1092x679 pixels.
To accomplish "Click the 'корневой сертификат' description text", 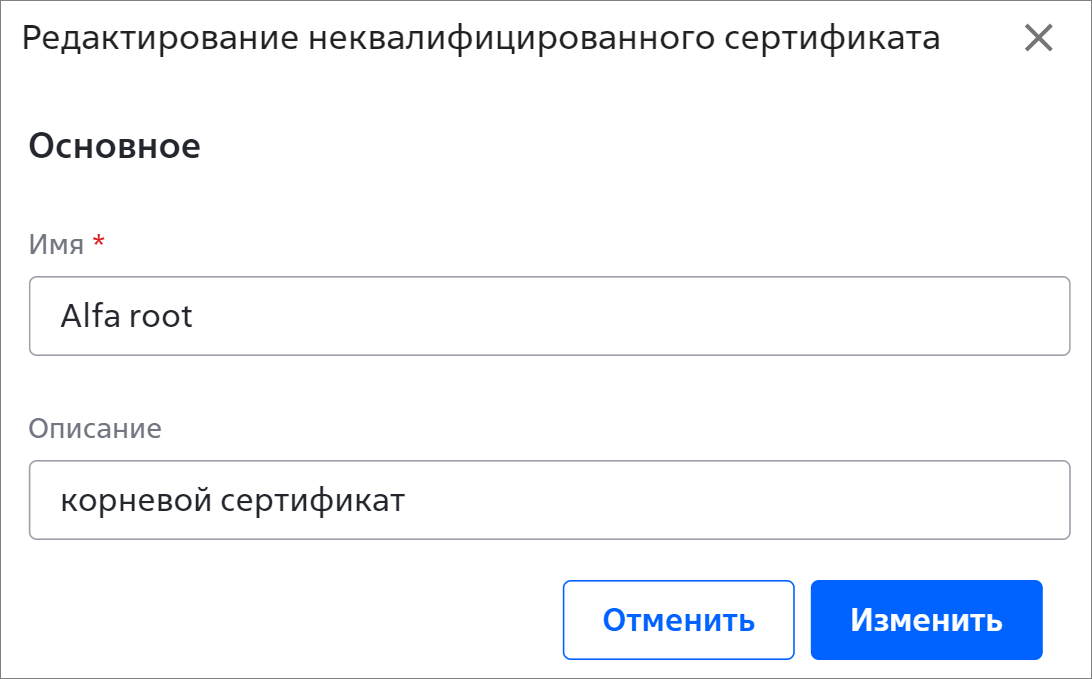I will (x=233, y=501).
